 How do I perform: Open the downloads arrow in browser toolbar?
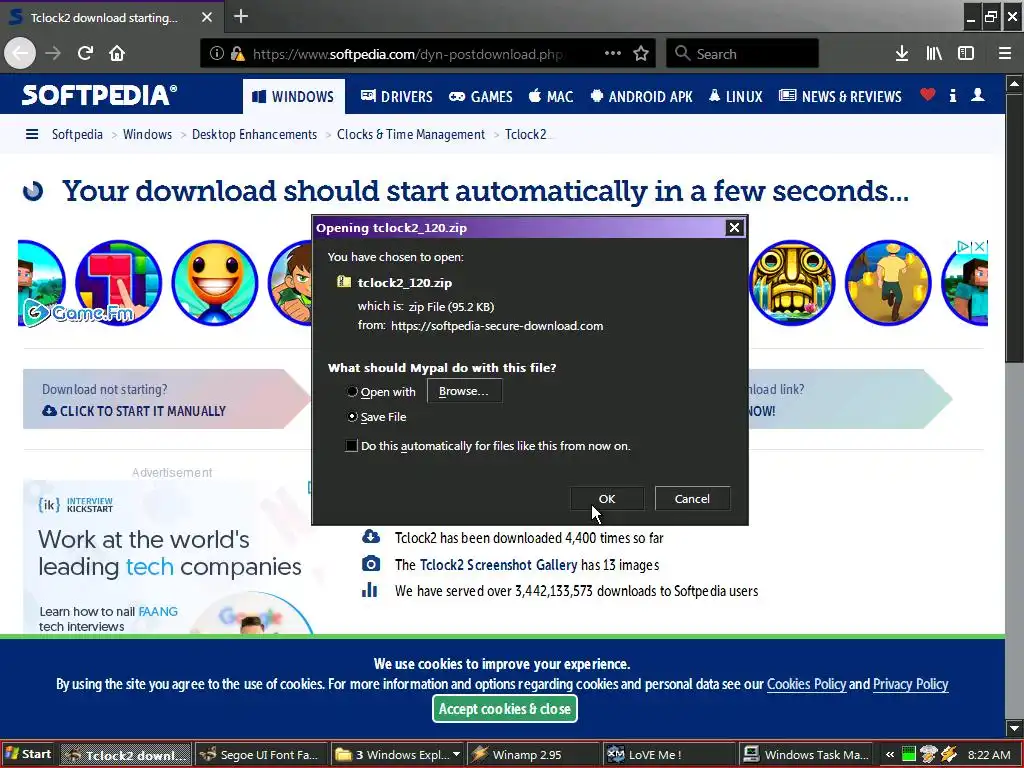(902, 54)
